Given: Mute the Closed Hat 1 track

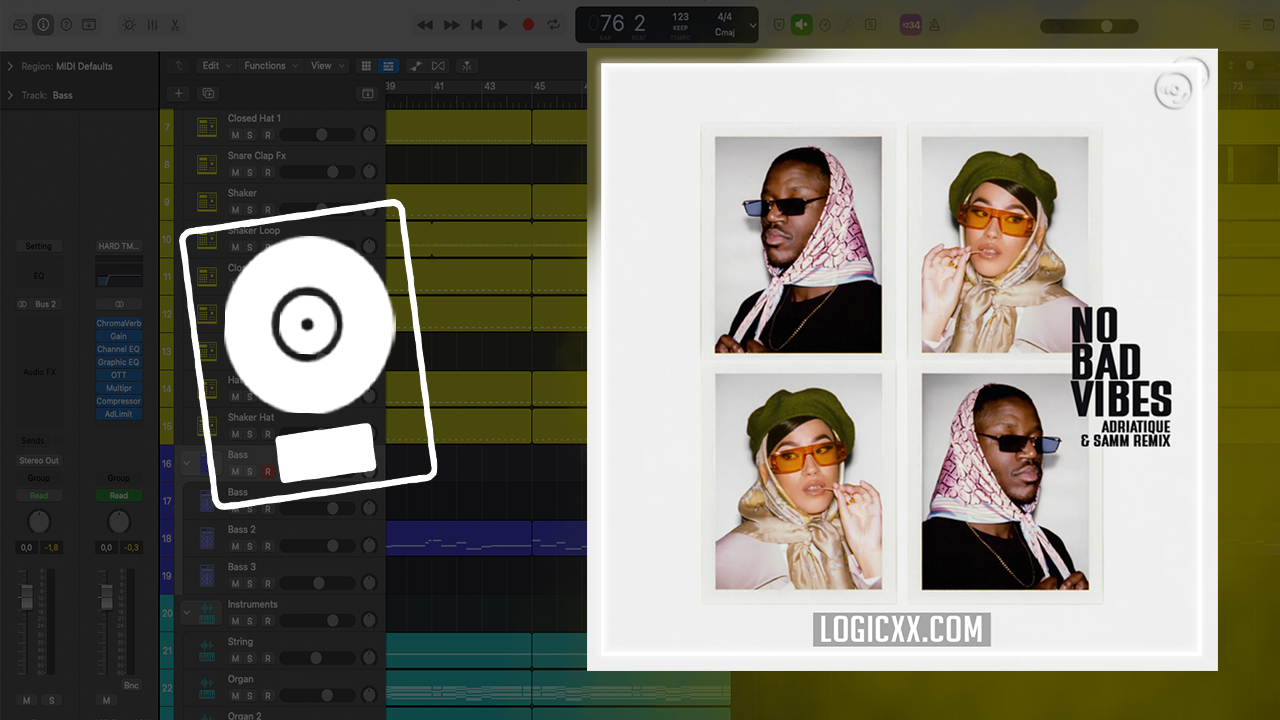Looking at the screenshot, I should [x=236, y=134].
